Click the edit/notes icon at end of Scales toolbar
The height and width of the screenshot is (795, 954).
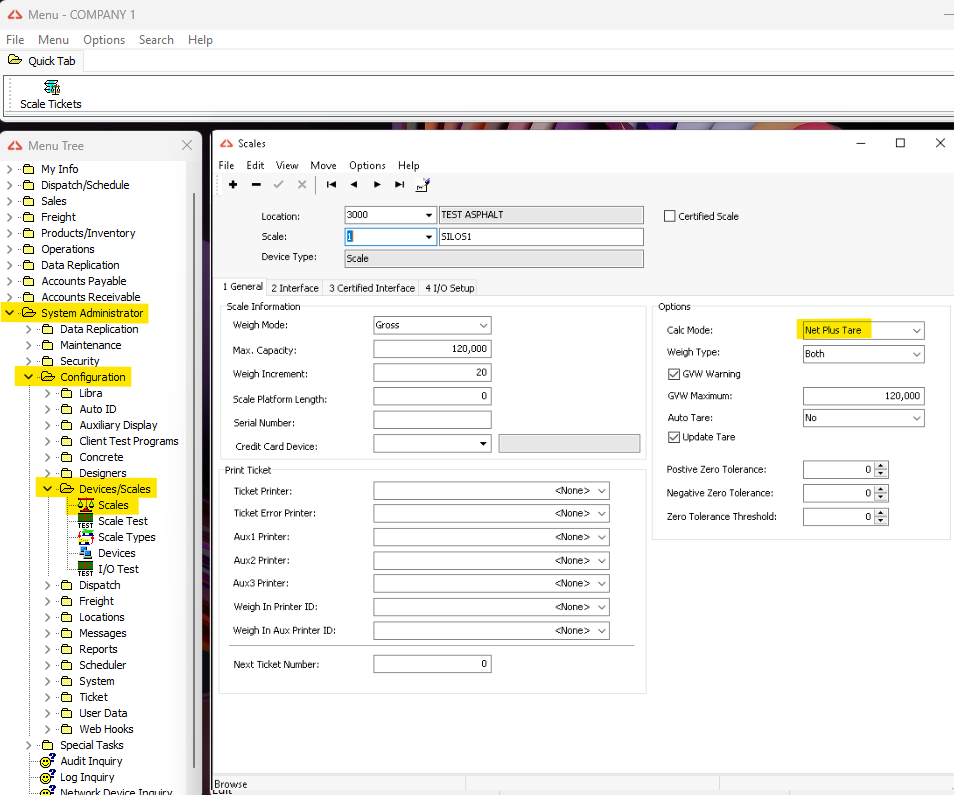point(423,184)
